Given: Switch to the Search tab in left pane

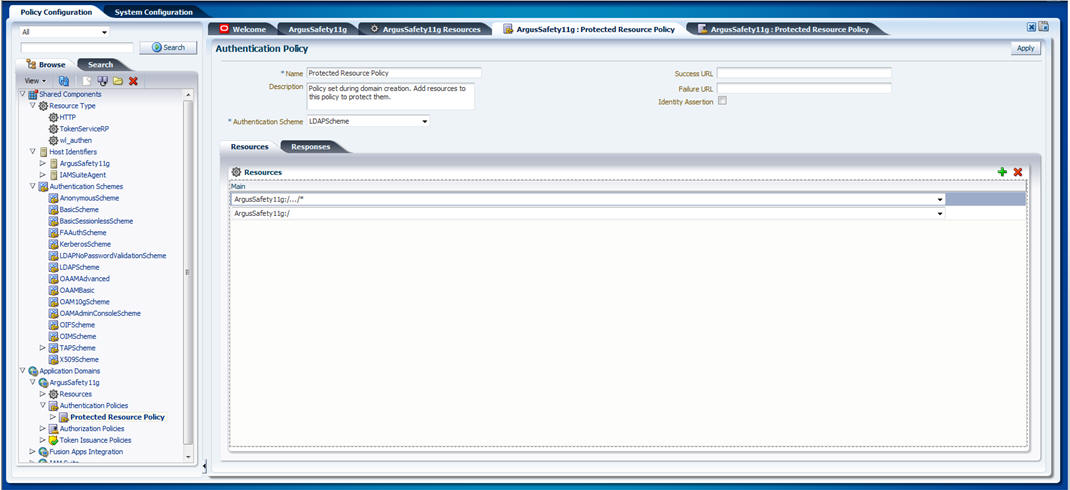Looking at the screenshot, I should pyautogui.click(x=100, y=65).
